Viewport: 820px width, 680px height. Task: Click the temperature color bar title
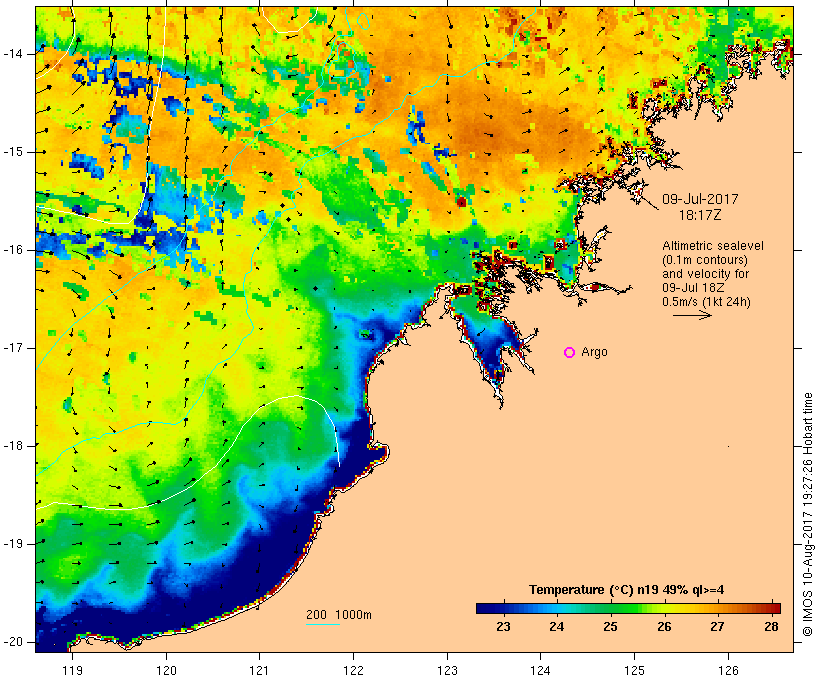[x=627, y=590]
